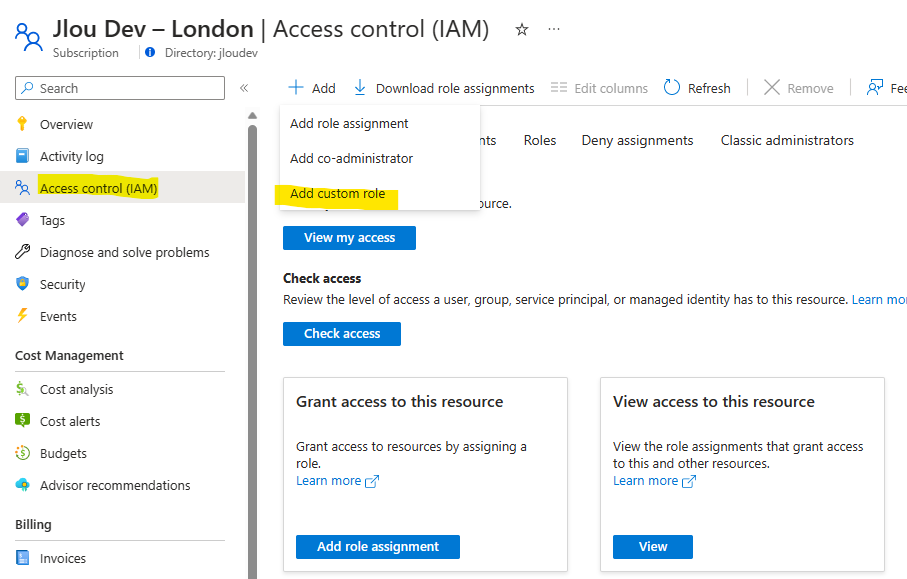Screen dimensions: 907x579
Task: Click the Overview key icon
Action: click(23, 124)
